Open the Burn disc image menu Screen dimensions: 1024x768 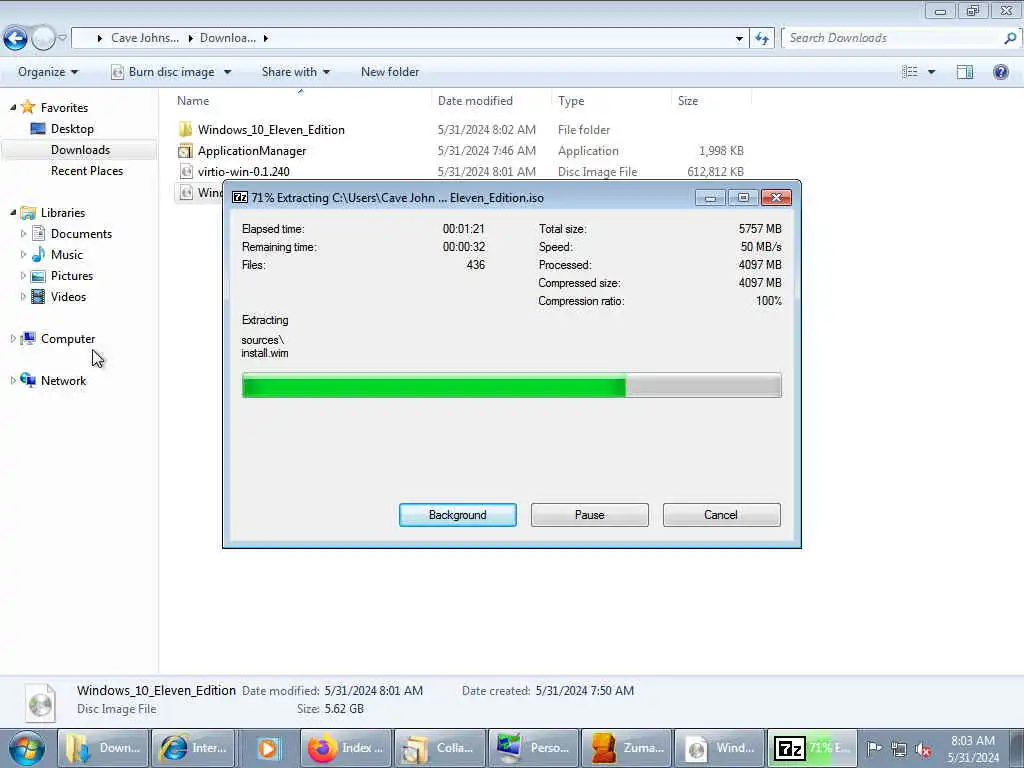coord(171,72)
